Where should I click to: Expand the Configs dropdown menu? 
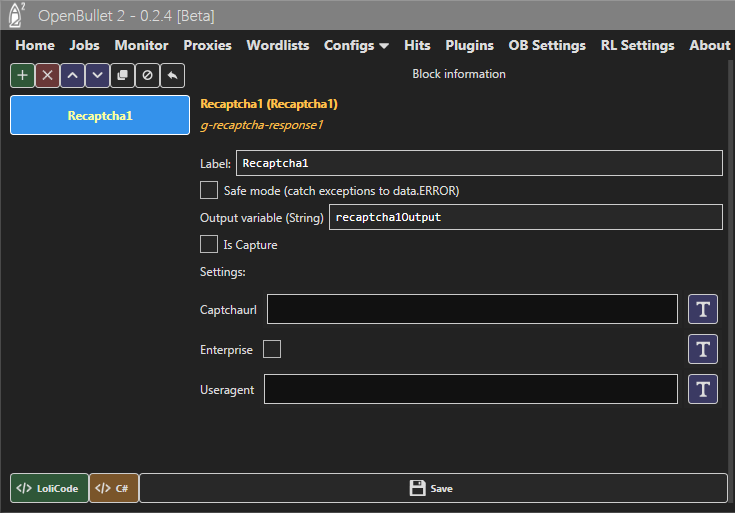click(356, 45)
